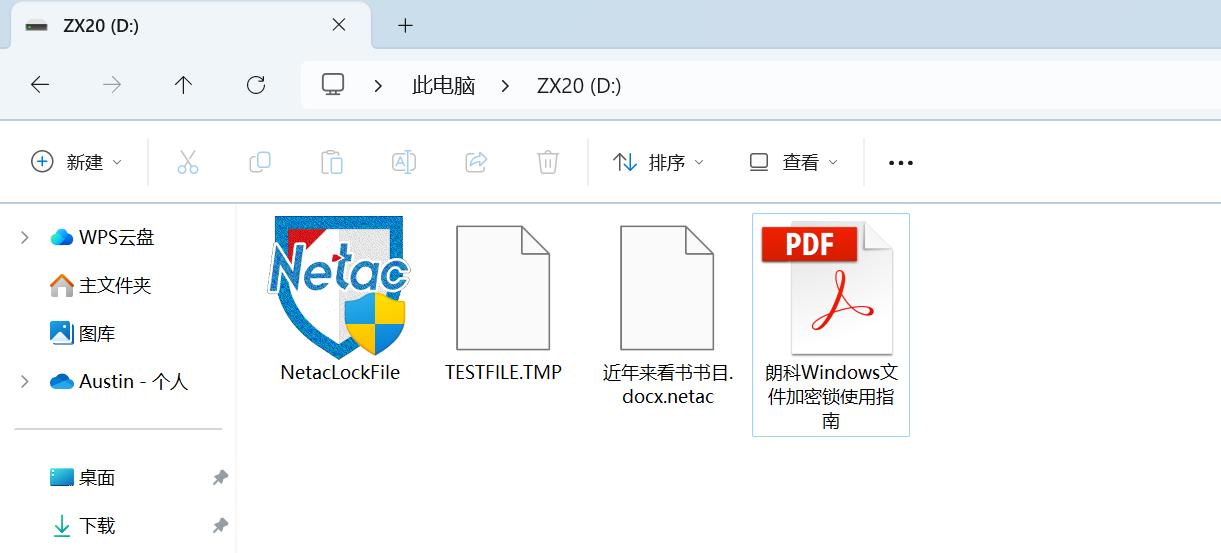Open the 新建 dropdown menu
The width and height of the screenshot is (1221, 553).
(x=77, y=162)
